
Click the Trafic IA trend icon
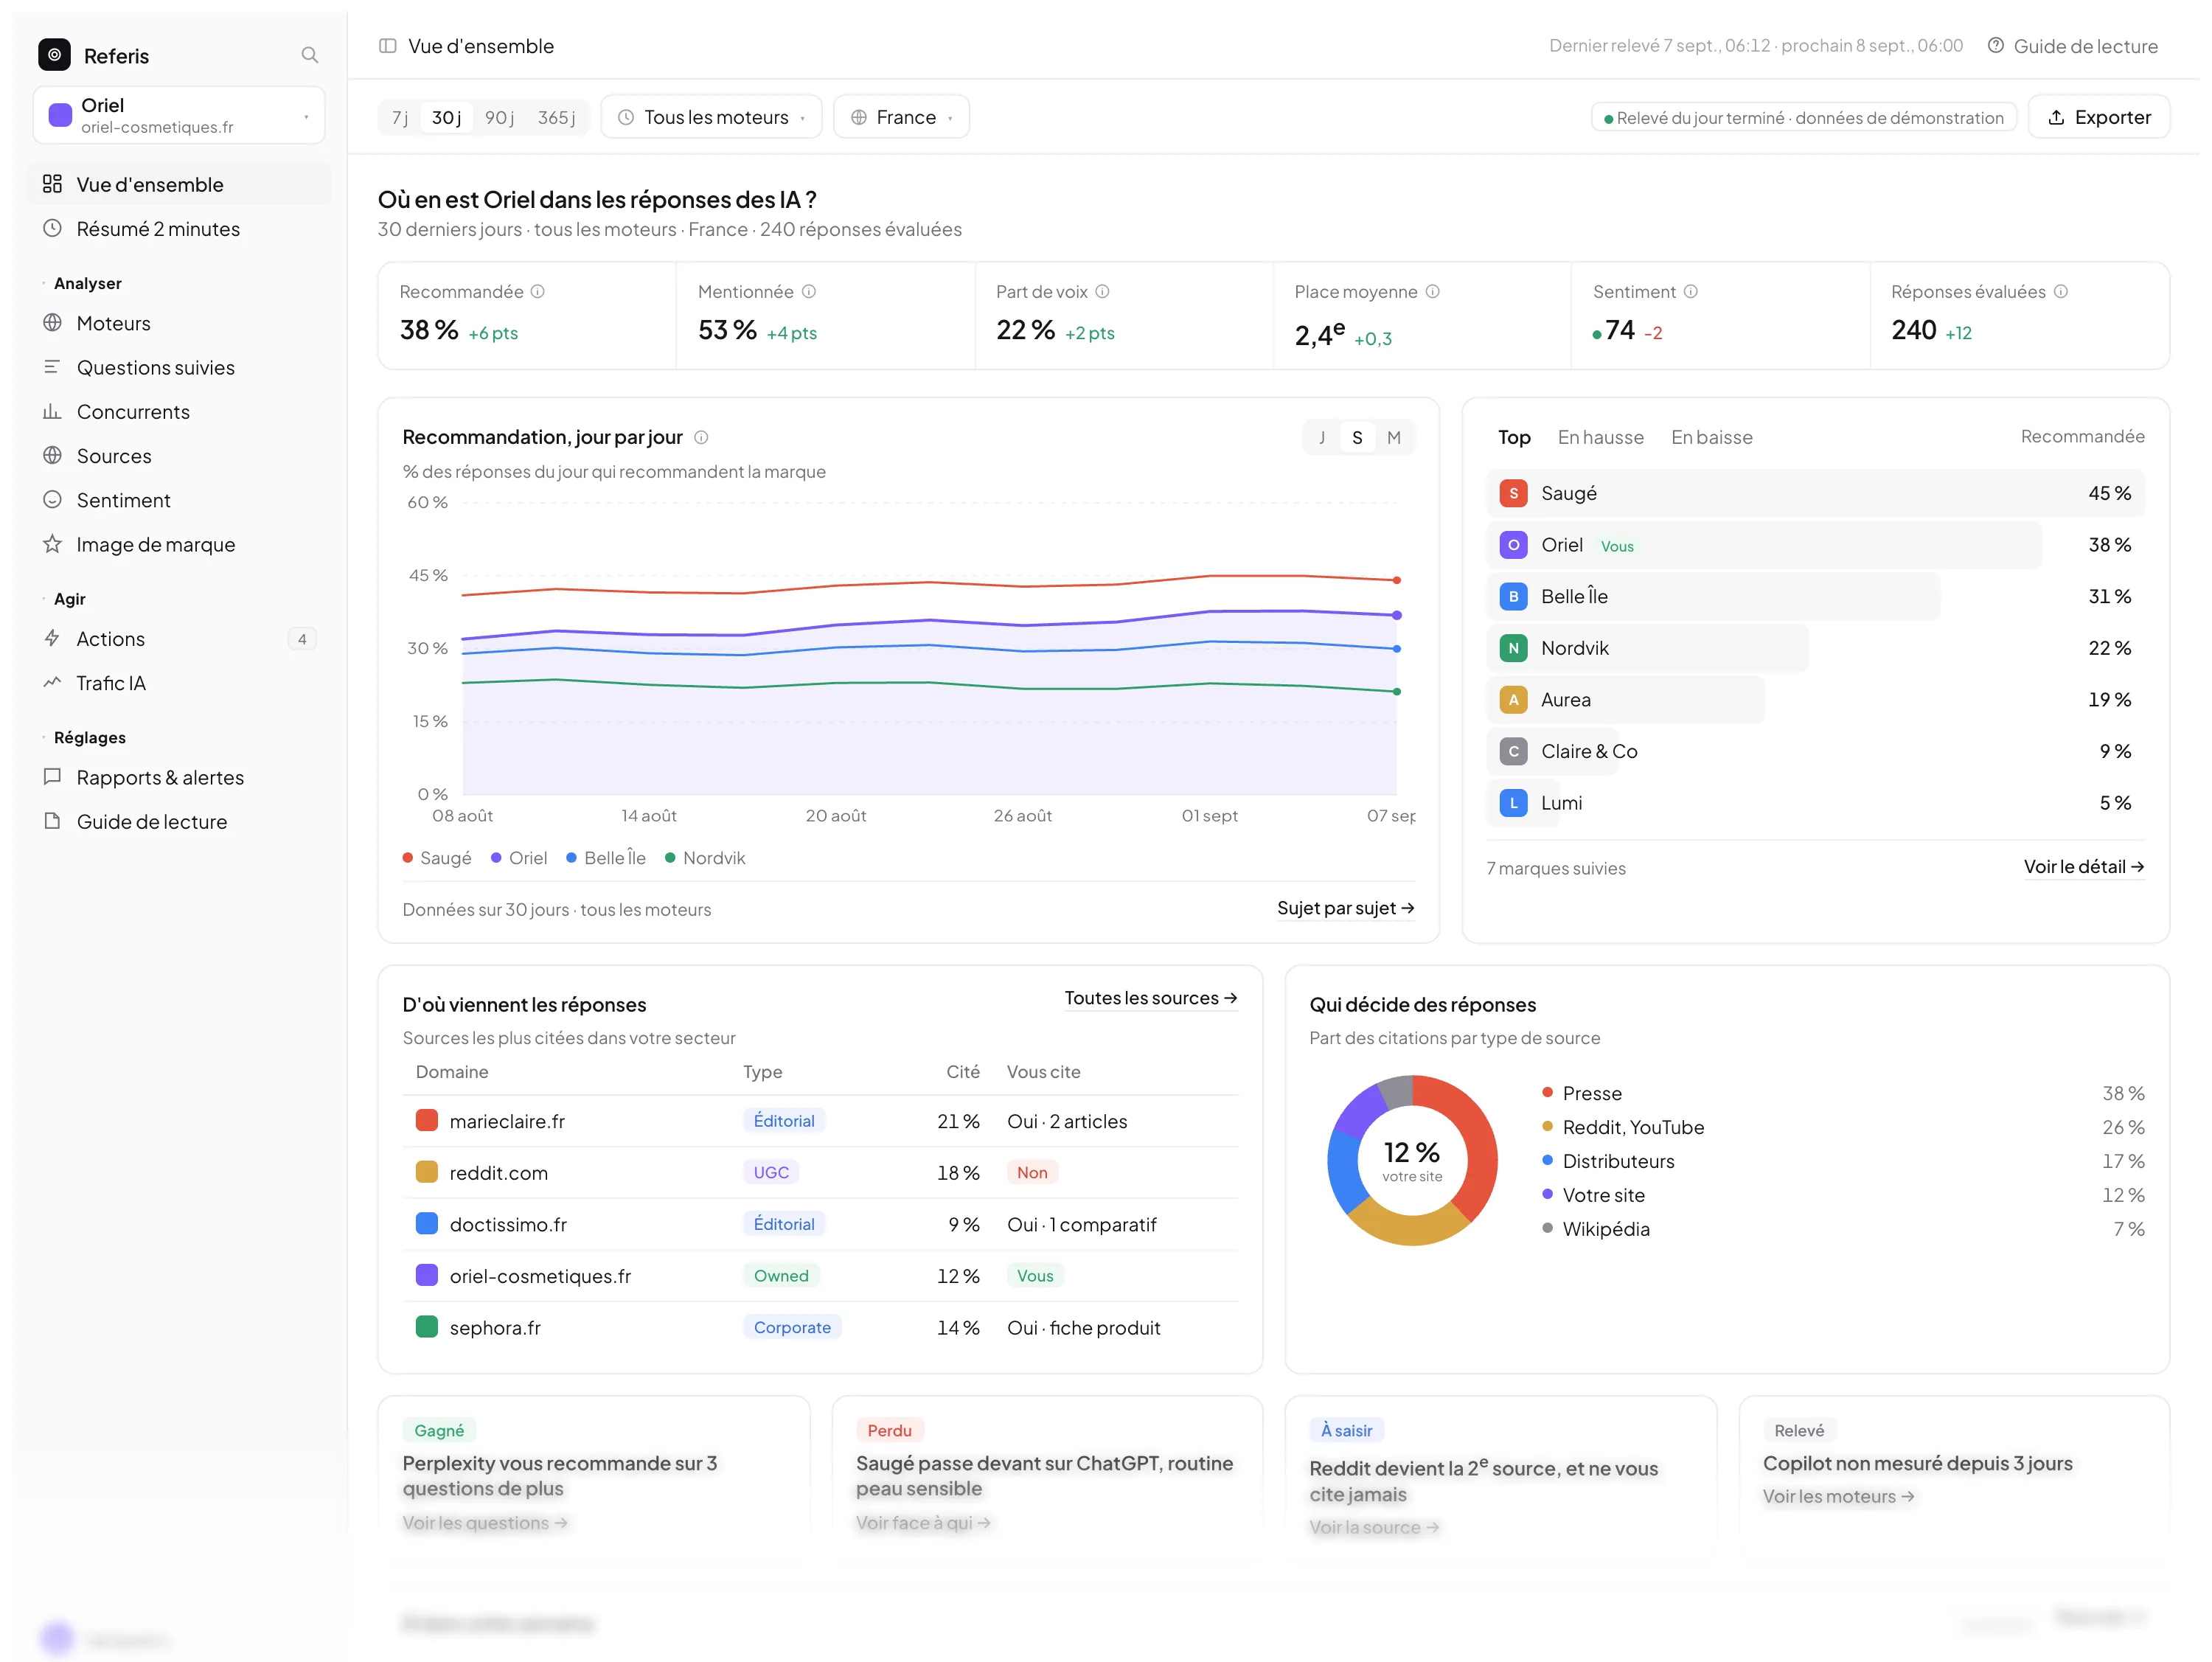point(52,682)
